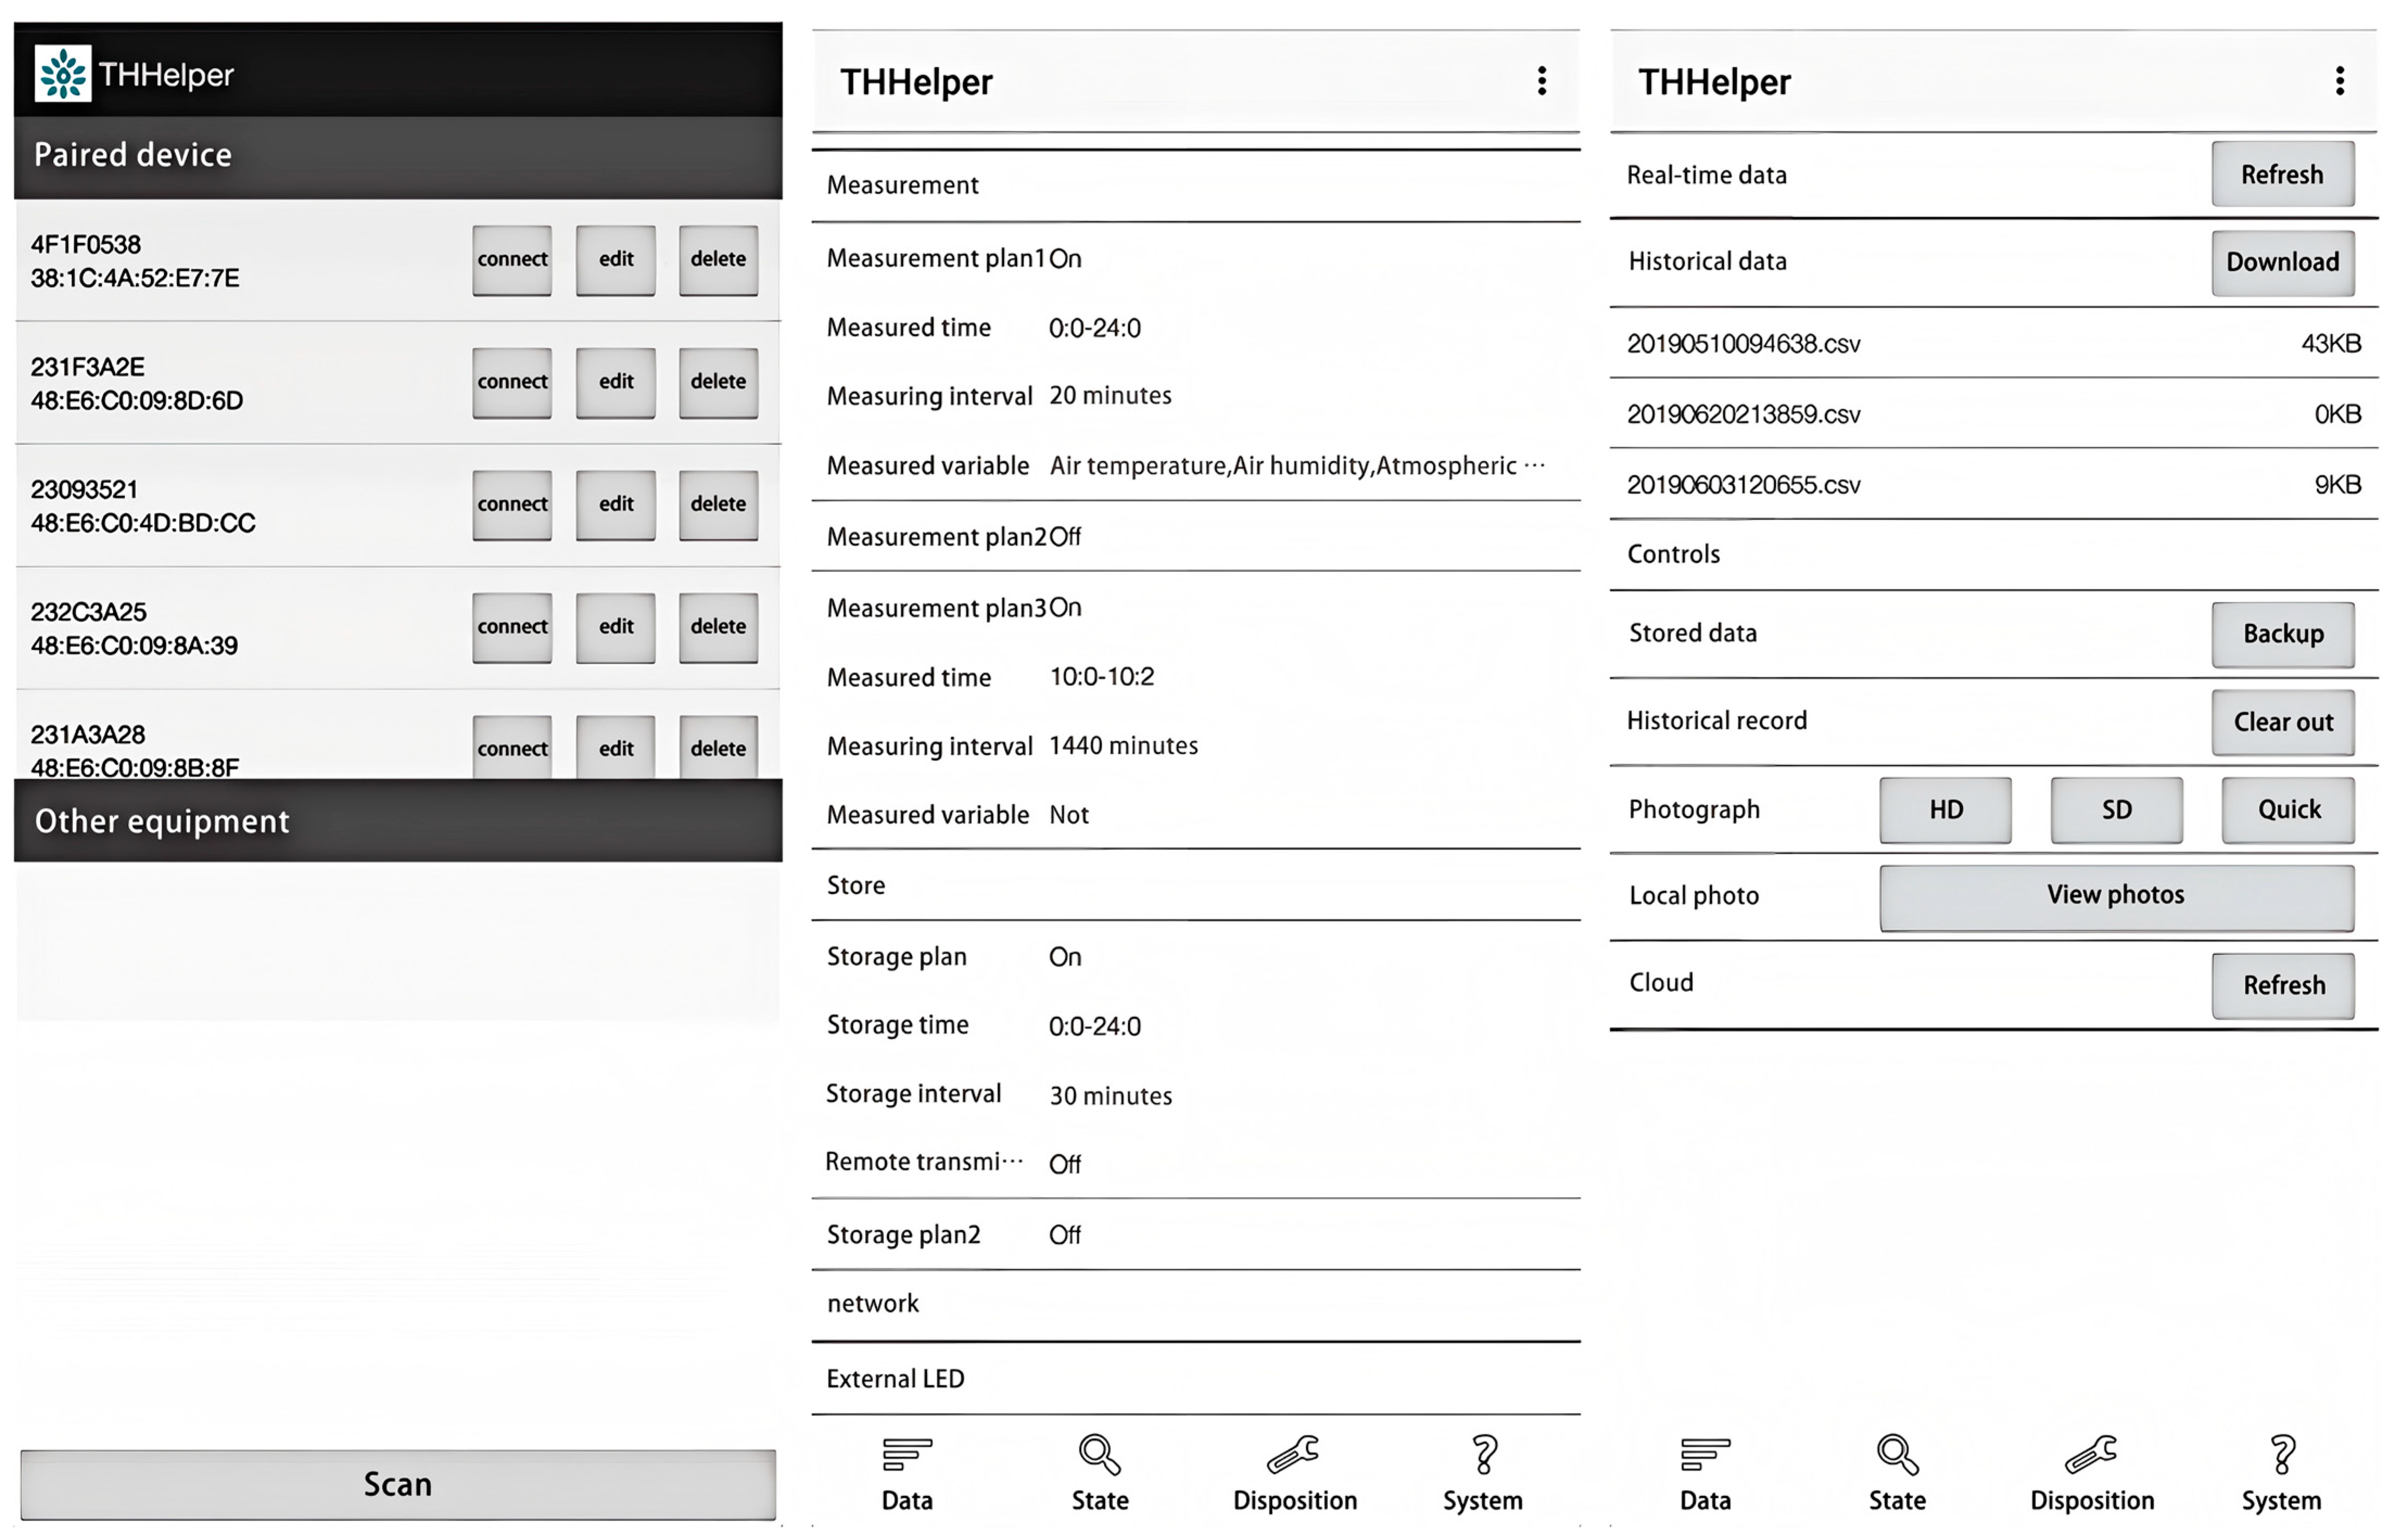Select 30 minutes Storage interval value
The height and width of the screenshot is (1540, 2401).
tap(1112, 1097)
